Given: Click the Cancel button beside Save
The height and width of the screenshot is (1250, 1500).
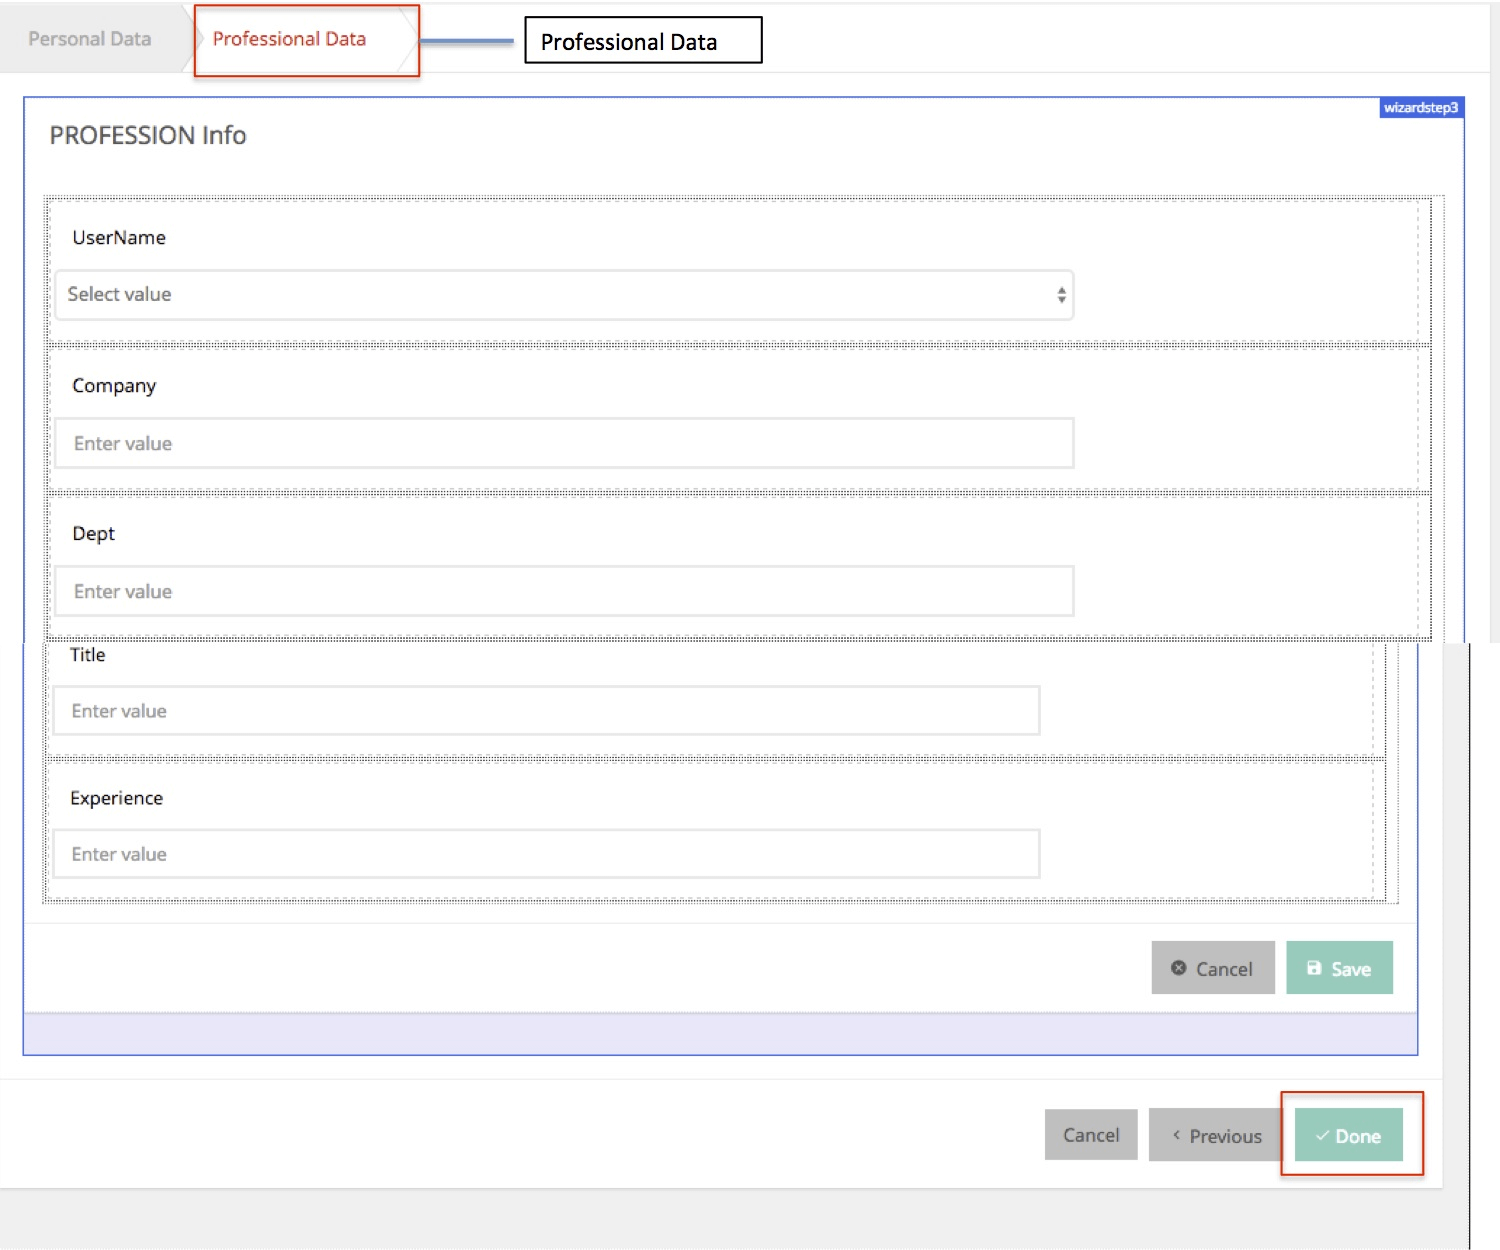Looking at the screenshot, I should coord(1212,968).
